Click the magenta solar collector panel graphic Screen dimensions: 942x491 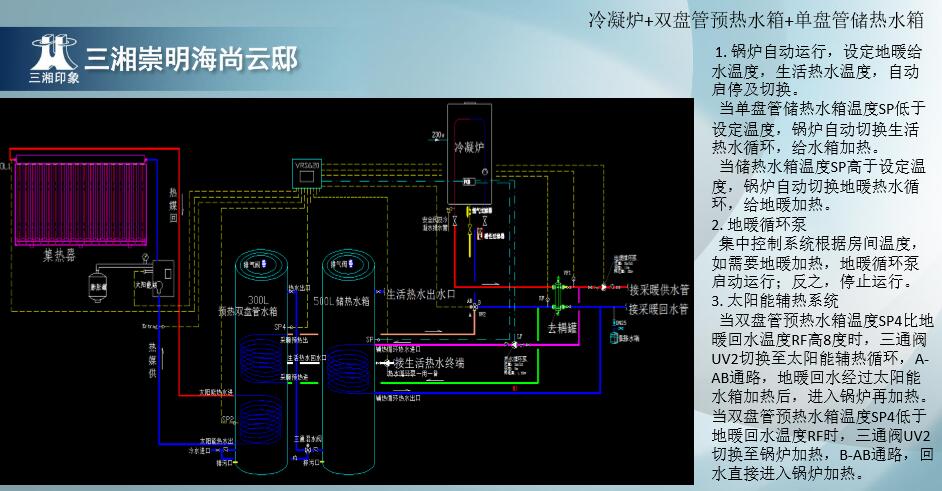tap(80, 201)
